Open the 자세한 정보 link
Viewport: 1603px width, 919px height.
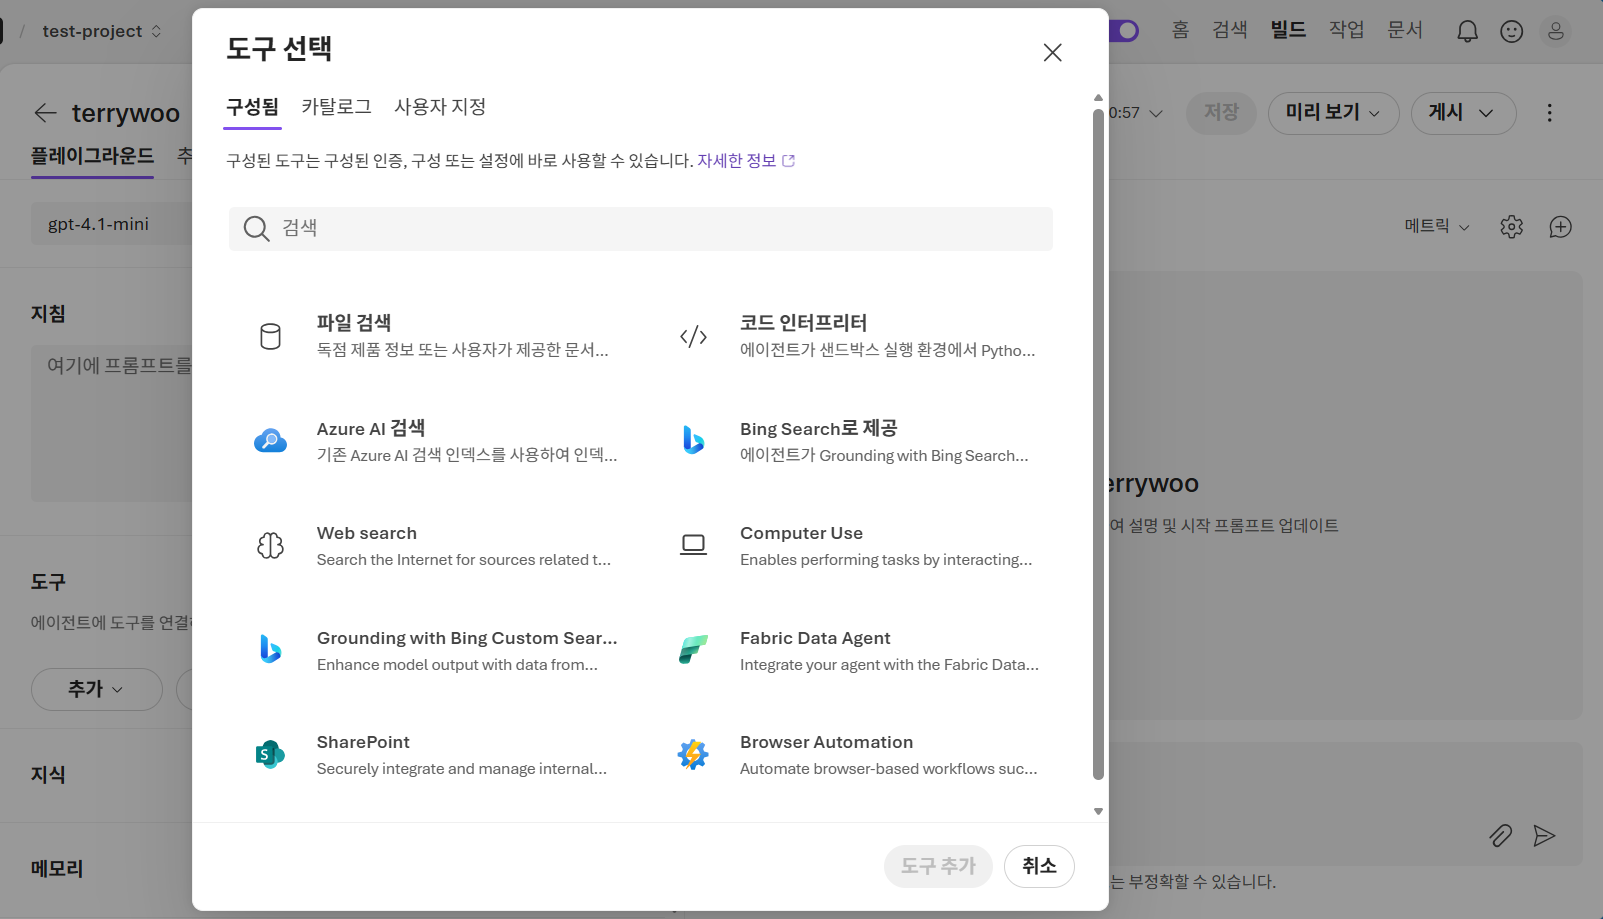click(x=739, y=160)
